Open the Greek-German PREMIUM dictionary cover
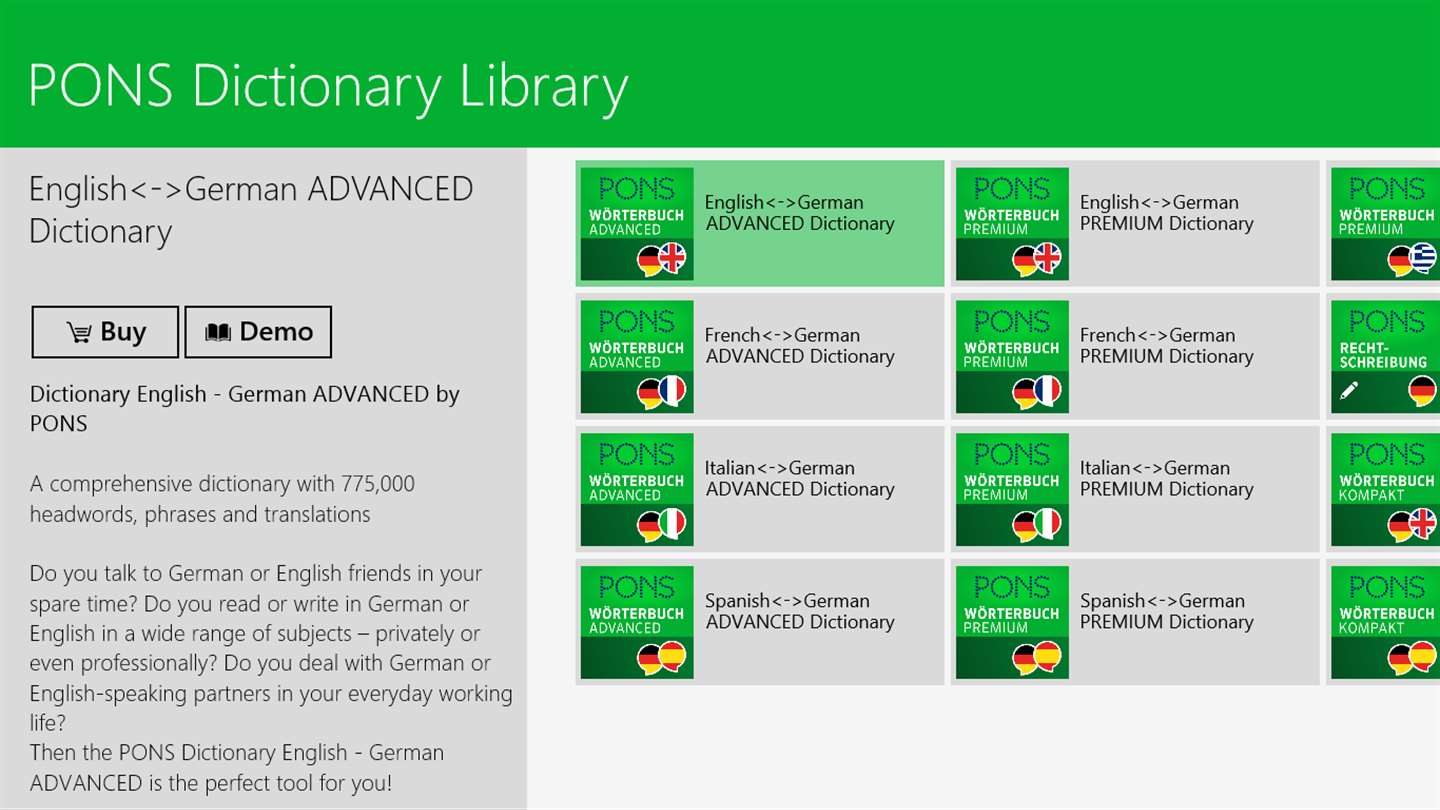 coord(1385,224)
